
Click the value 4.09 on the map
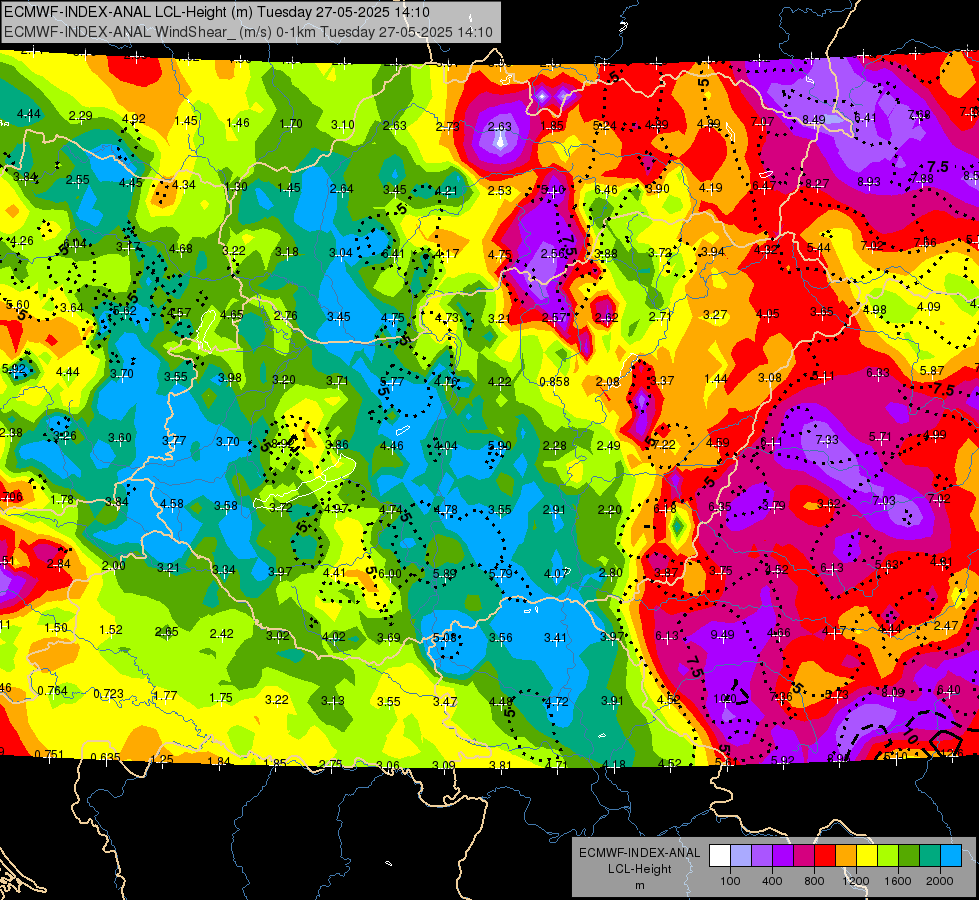click(x=928, y=307)
